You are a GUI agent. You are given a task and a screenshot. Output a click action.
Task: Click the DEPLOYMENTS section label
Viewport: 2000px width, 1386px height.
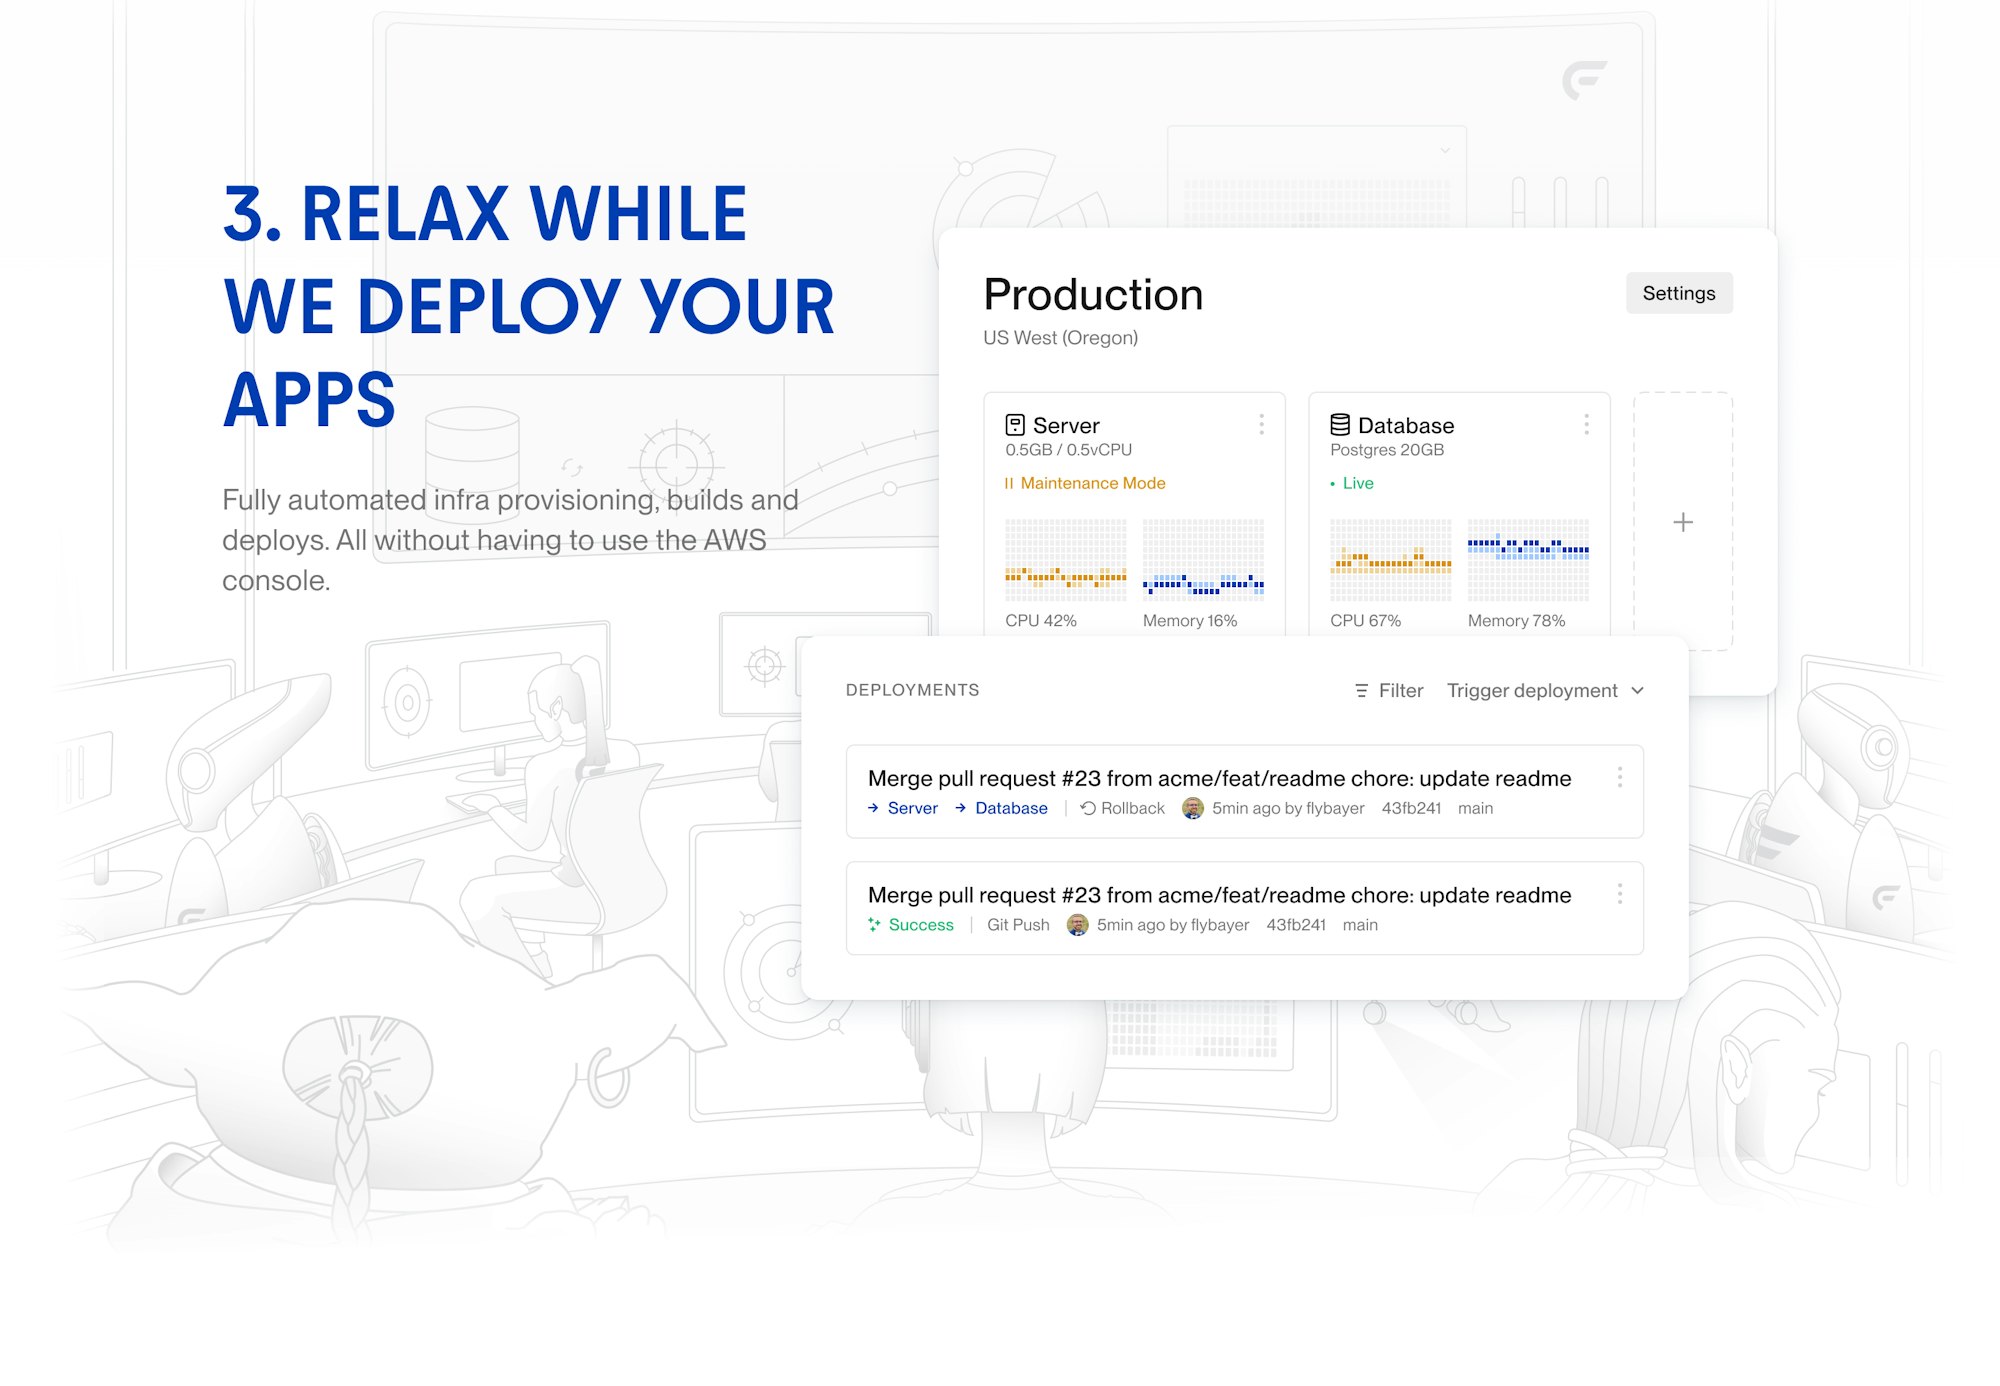(x=912, y=690)
